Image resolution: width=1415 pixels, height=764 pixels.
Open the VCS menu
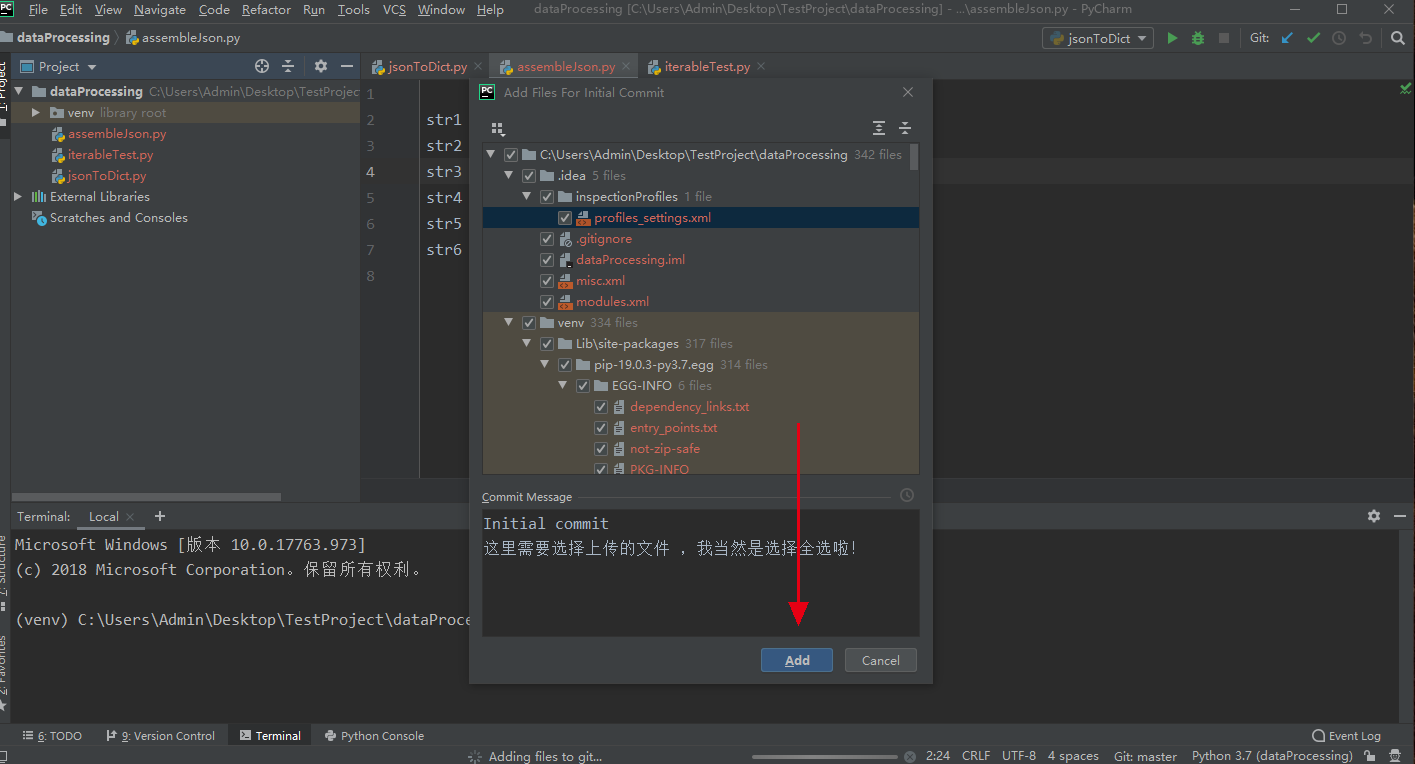[394, 10]
